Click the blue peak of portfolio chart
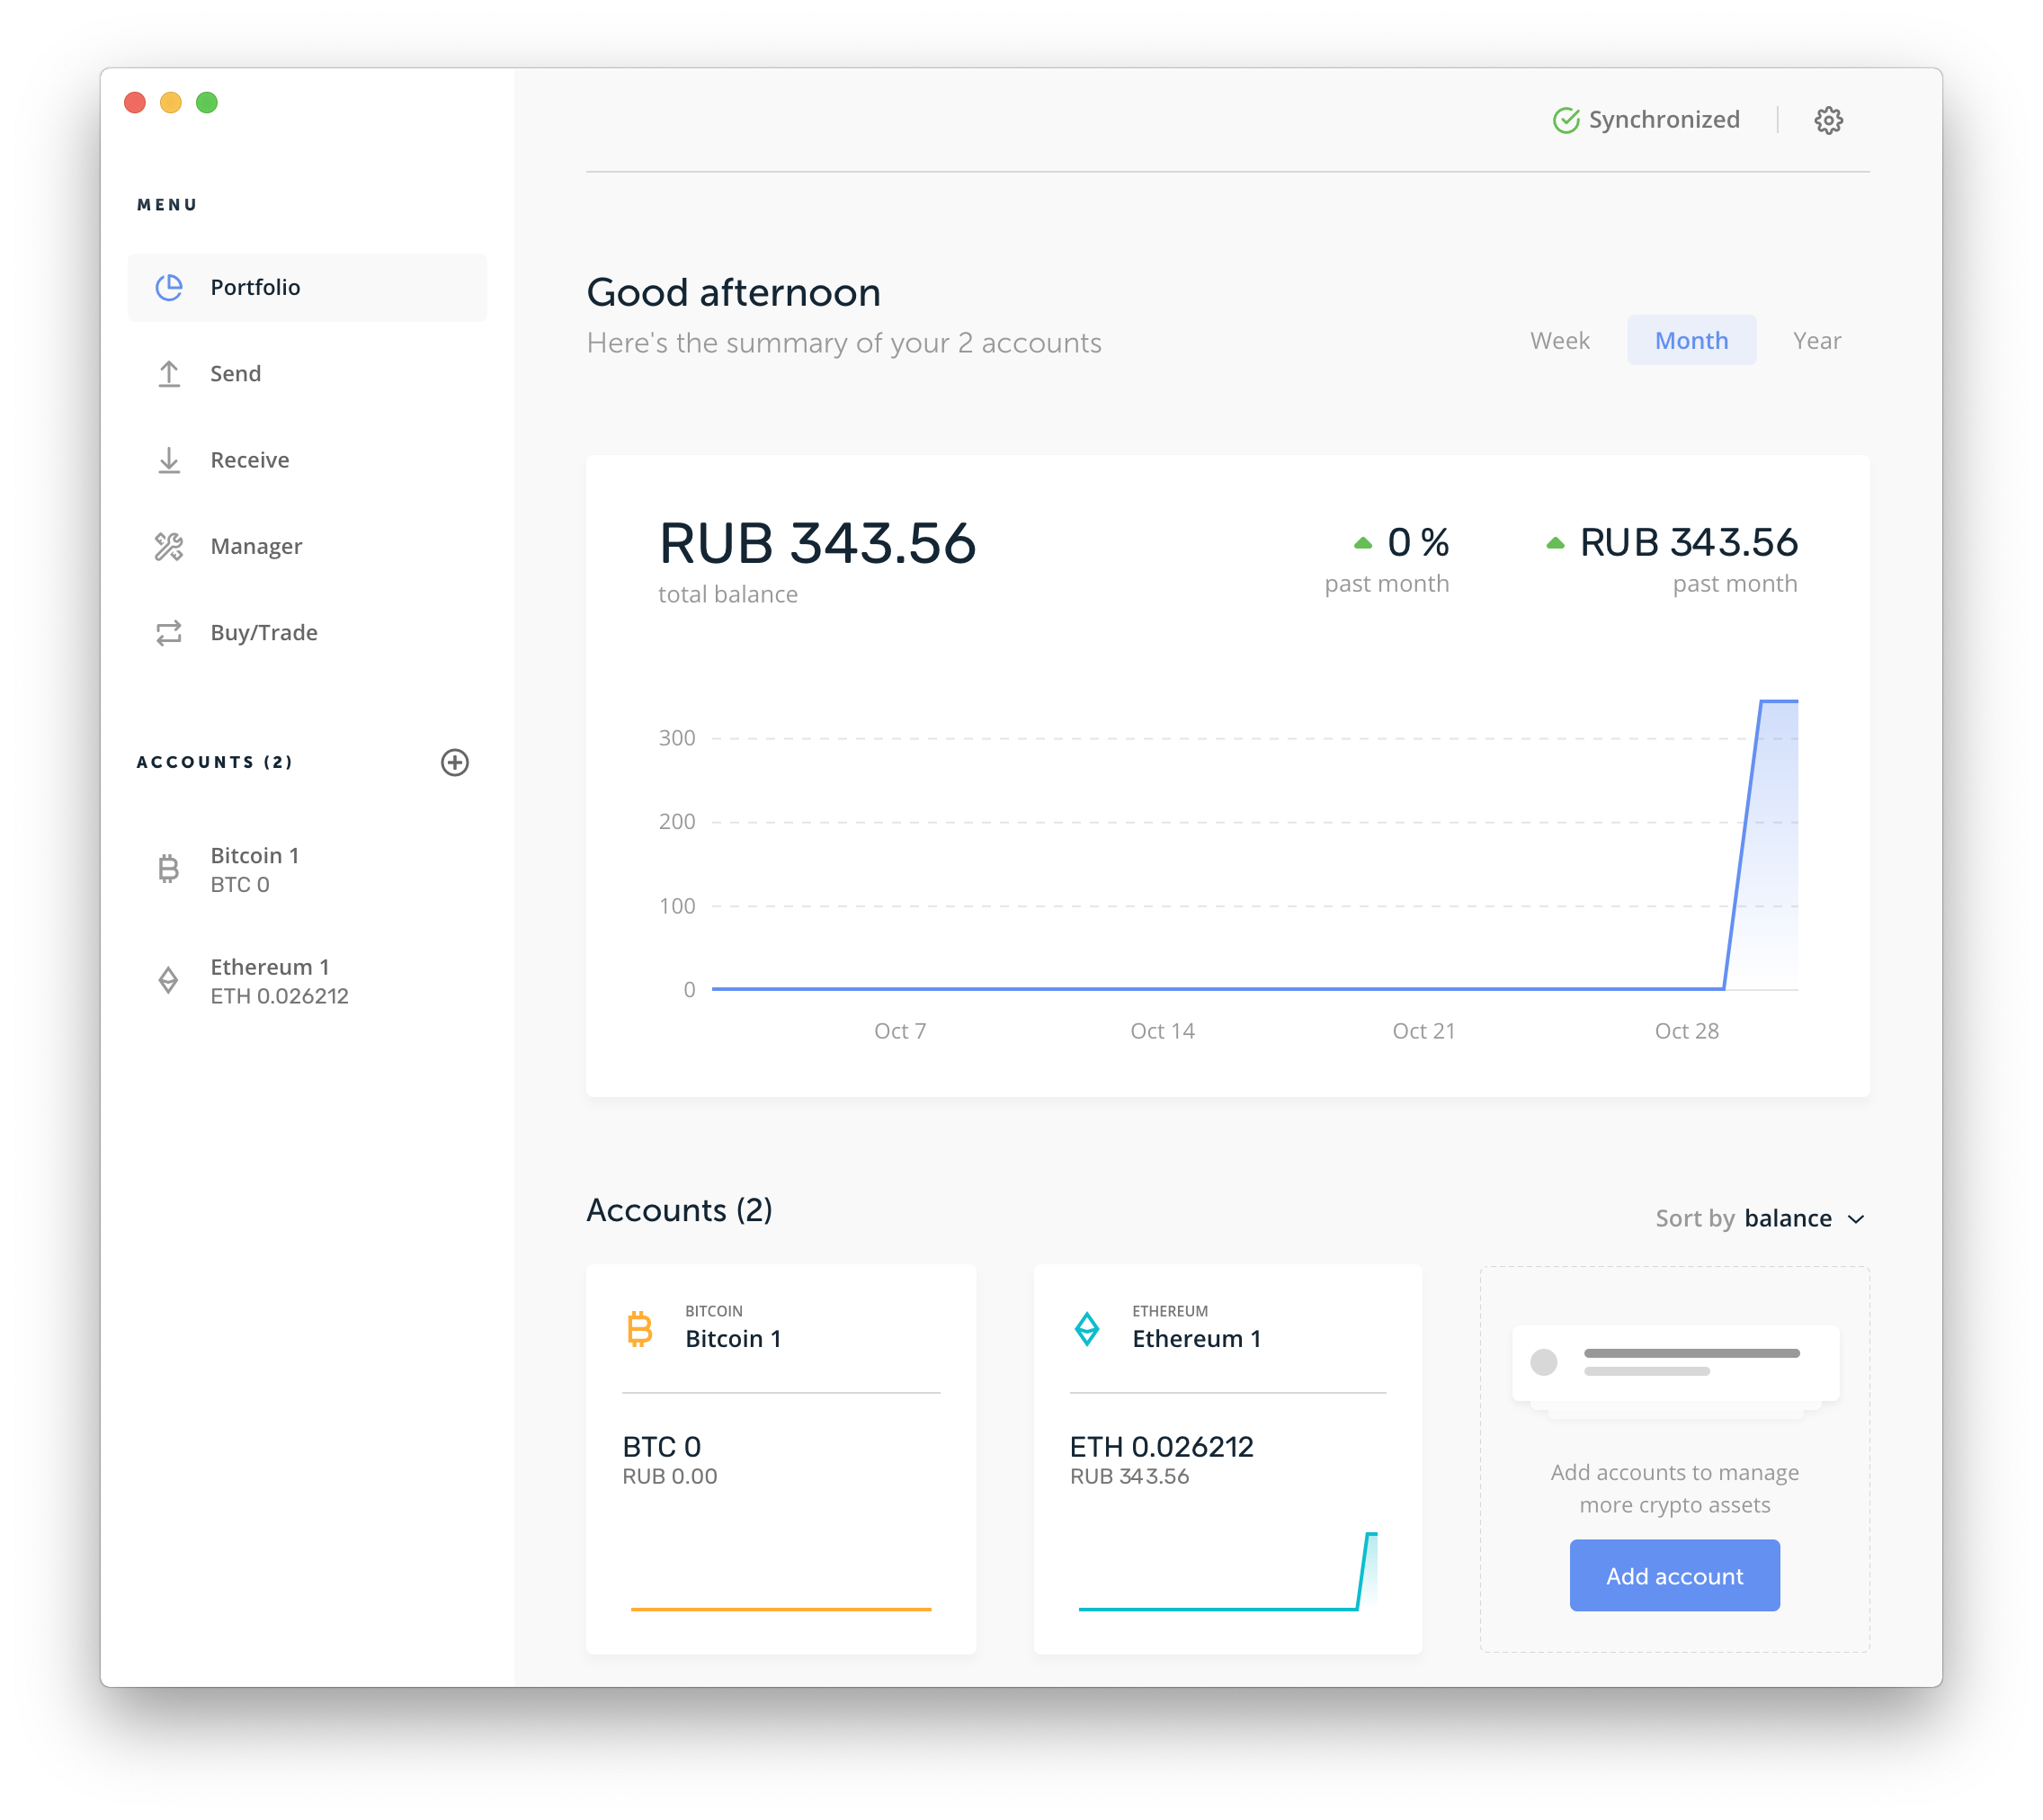The image size is (2043, 1820). click(x=1778, y=702)
